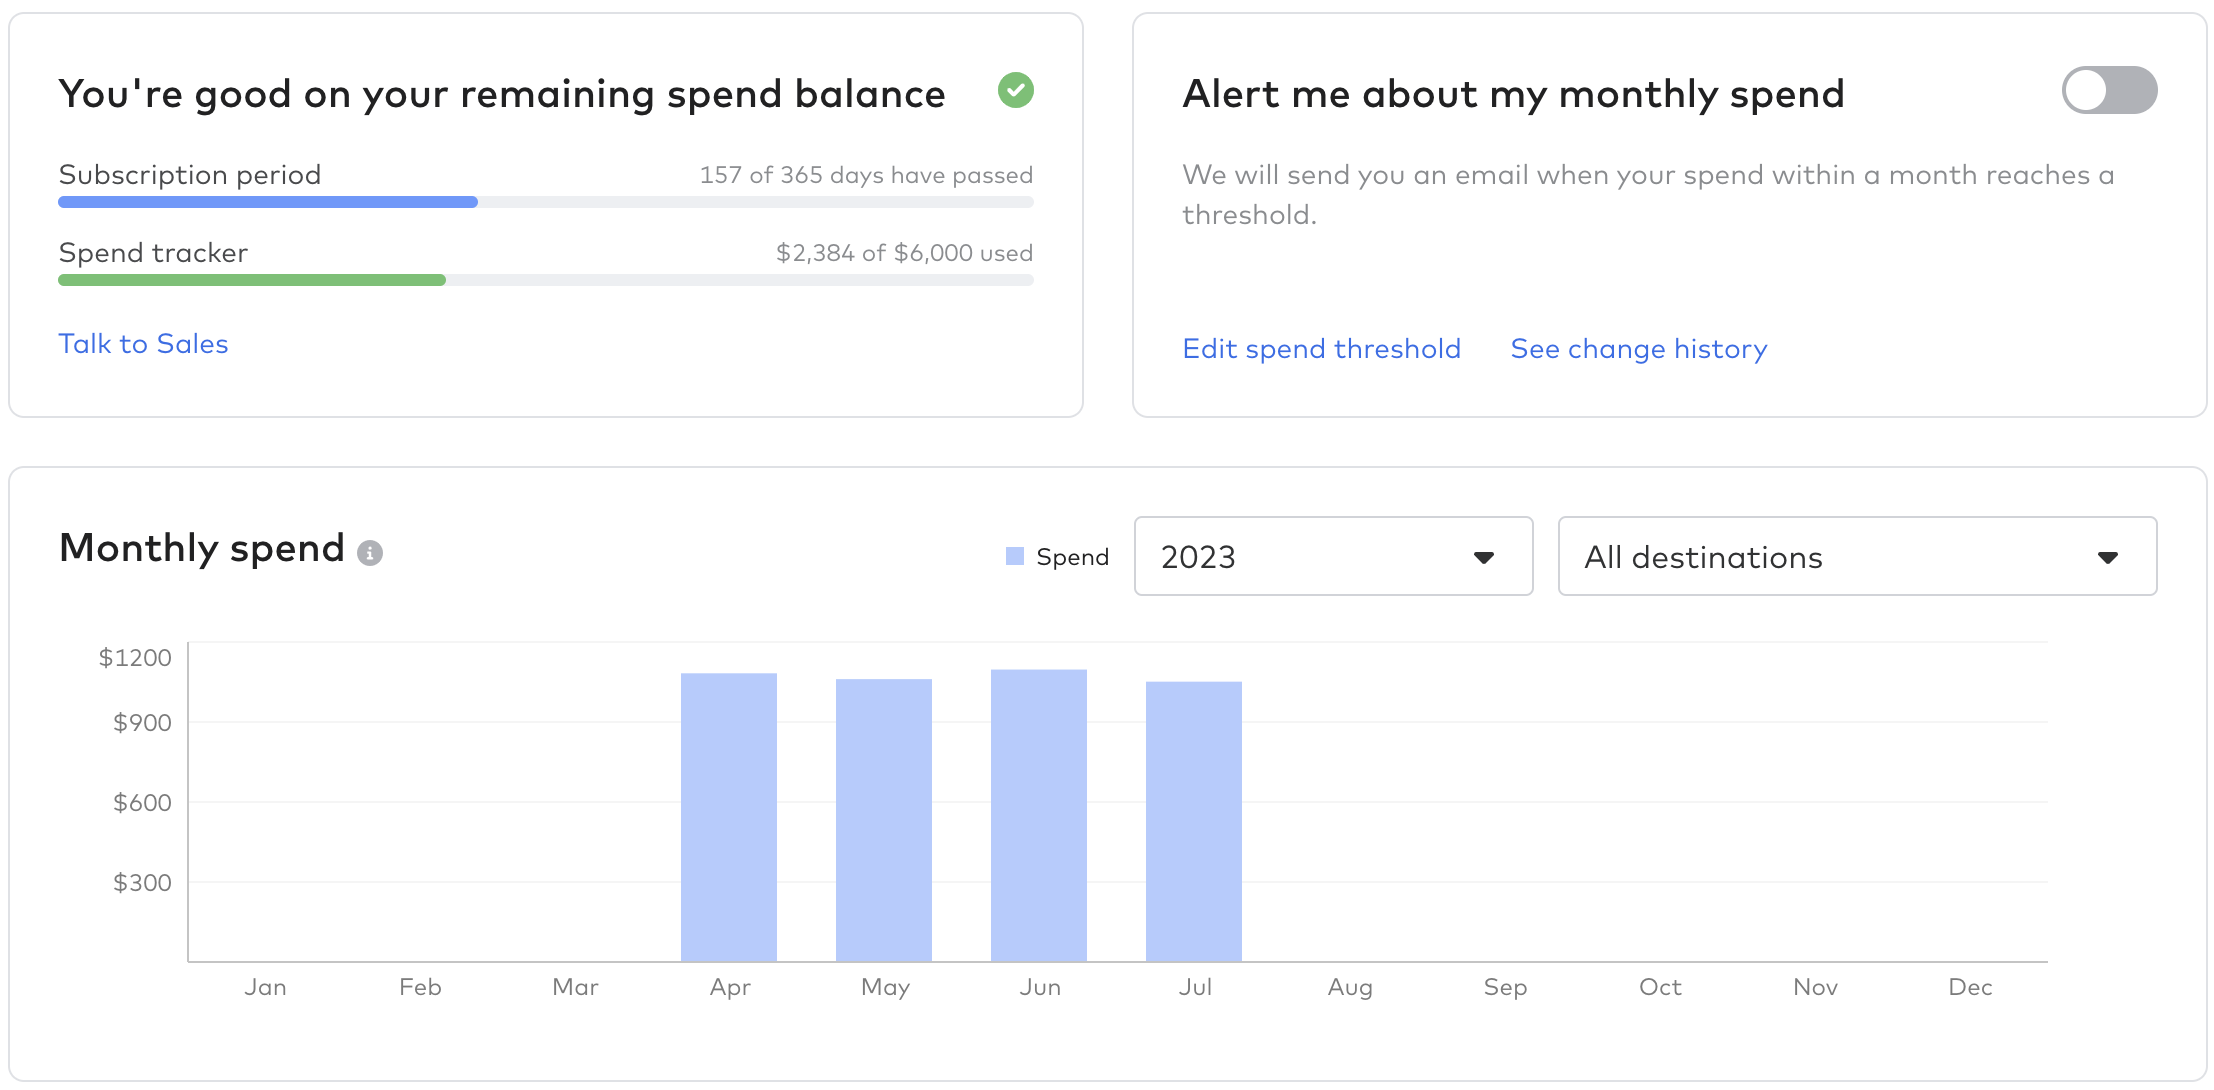Click the Aug axis label
Viewport: 2214px width, 1090px height.
point(1350,988)
